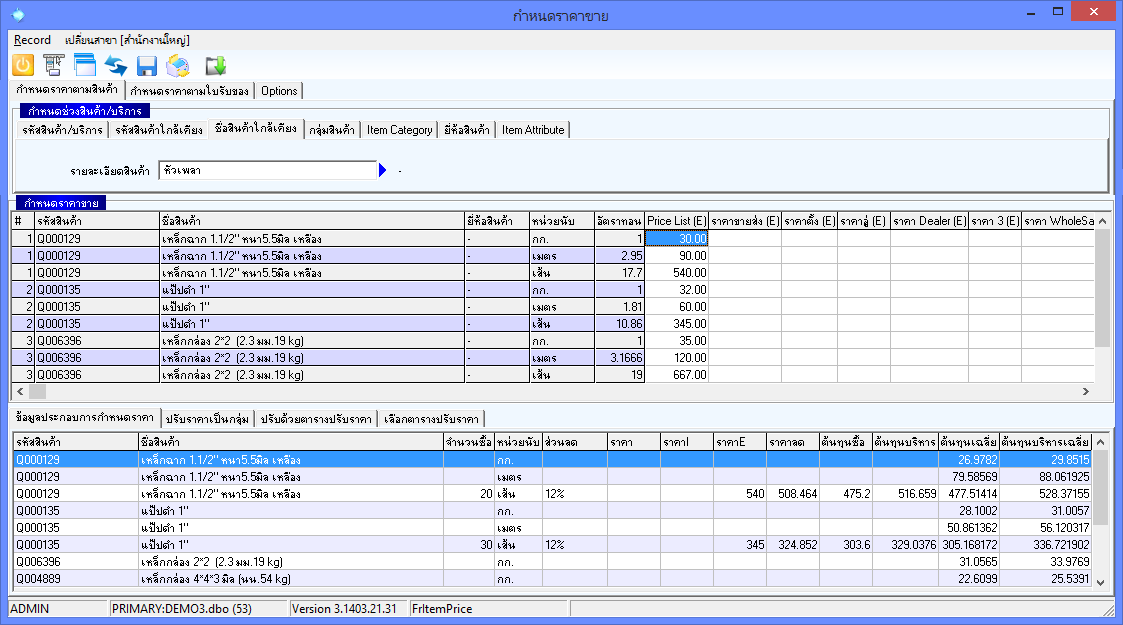Switch to the Options tab
Viewport: 1123px width, 625px height.
click(x=279, y=91)
